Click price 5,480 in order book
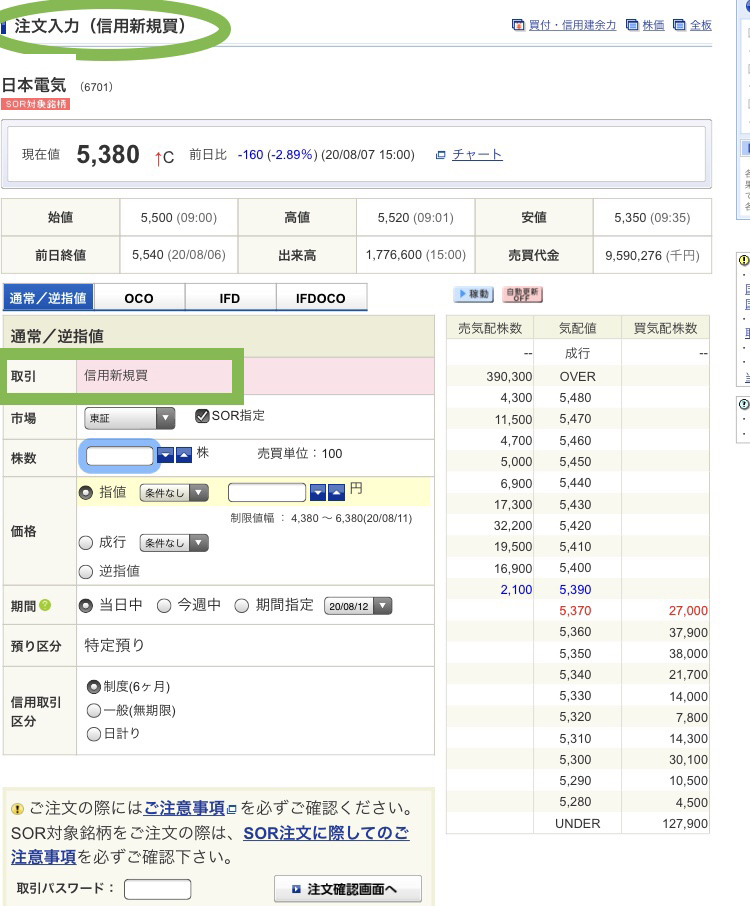750x906 pixels. click(x=575, y=398)
